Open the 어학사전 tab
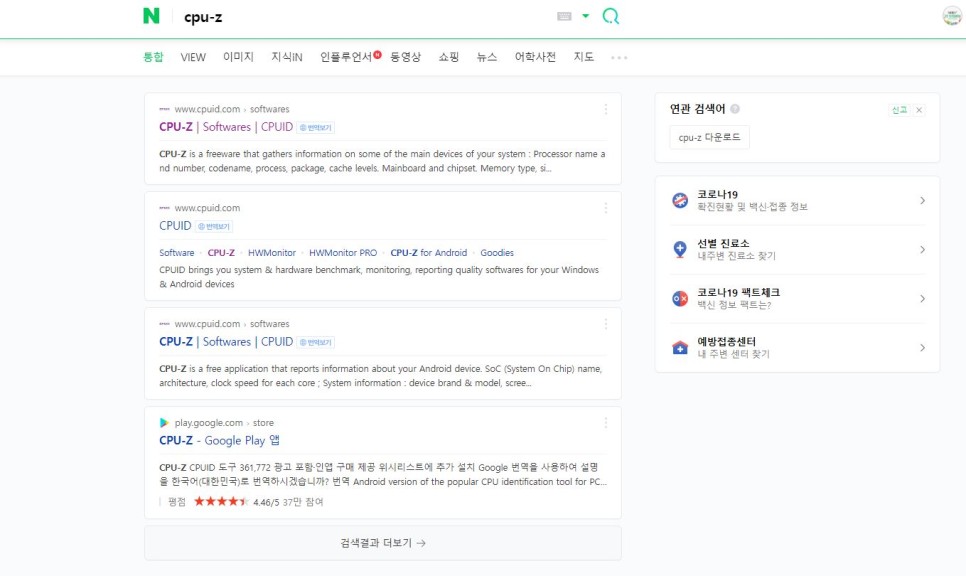966x576 pixels. (535, 57)
